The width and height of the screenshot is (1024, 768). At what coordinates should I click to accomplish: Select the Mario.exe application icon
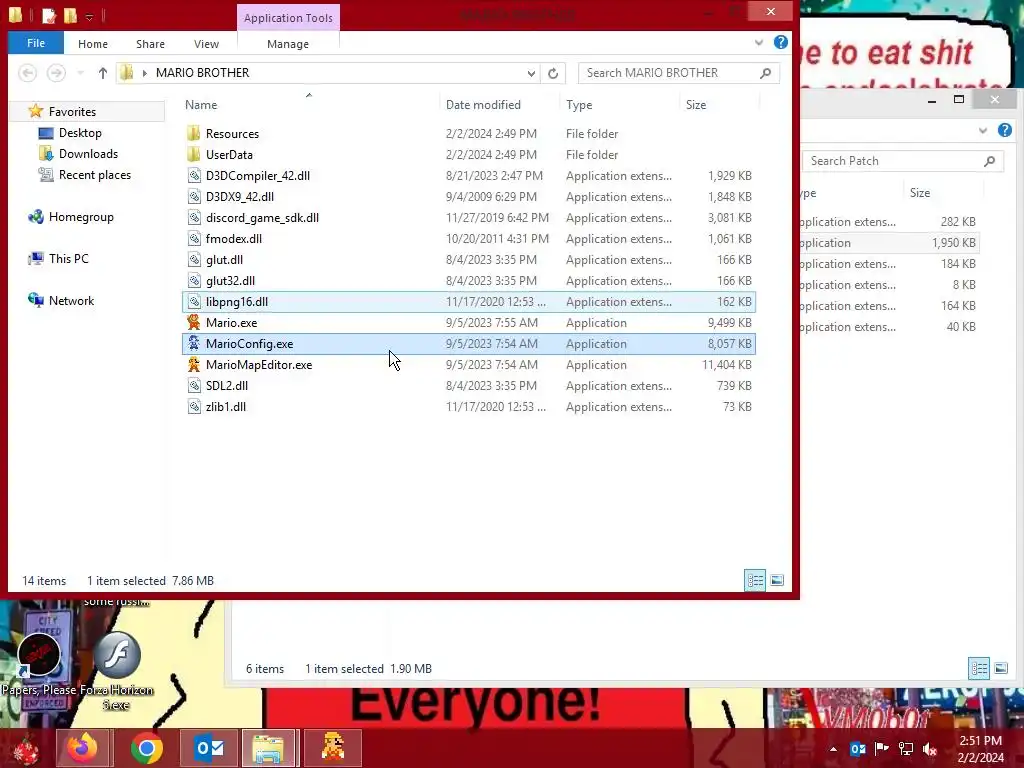click(x=193, y=322)
